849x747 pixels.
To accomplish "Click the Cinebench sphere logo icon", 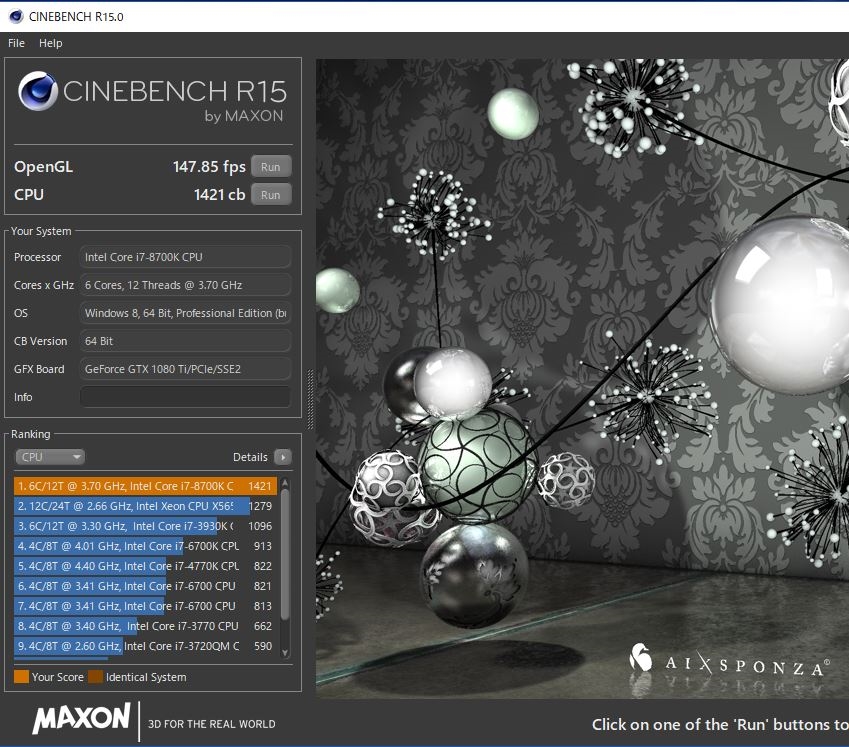I will (38, 91).
